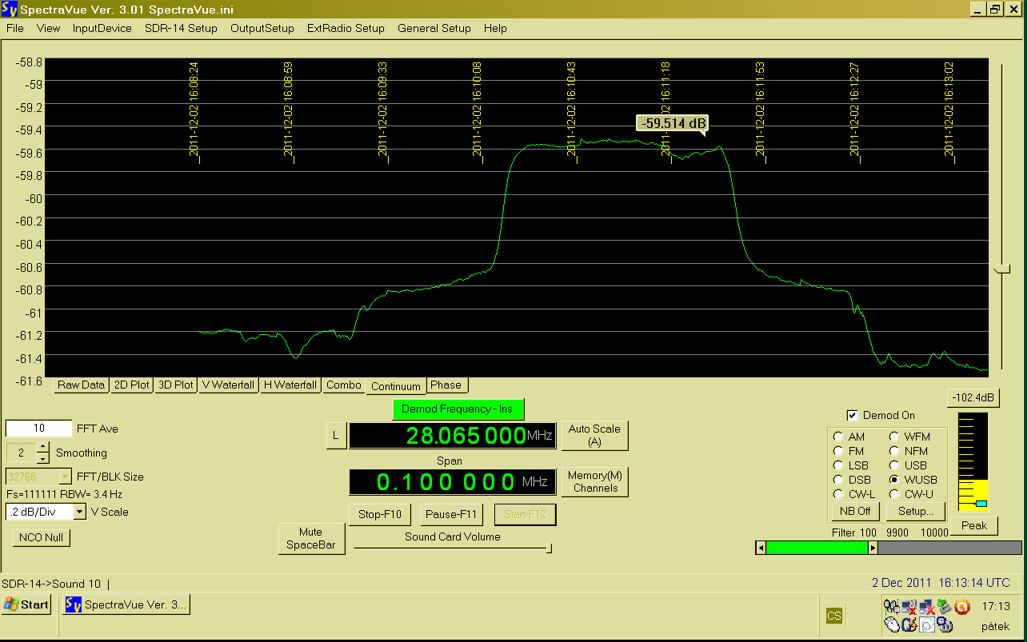This screenshot has height=642, width=1027.
Task: Open the File menu
Action: [x=14, y=28]
